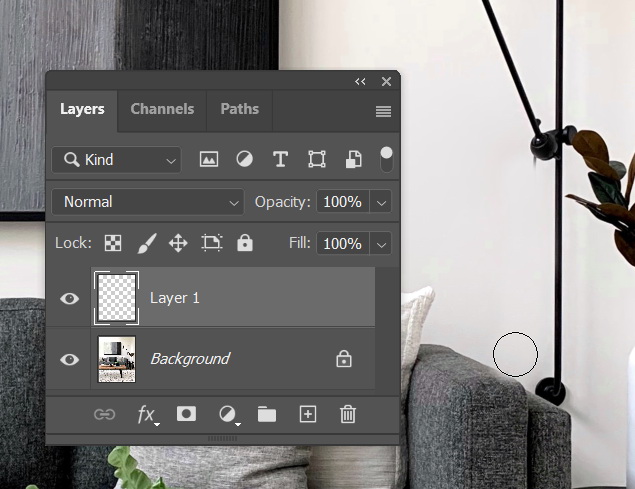Filter for smart object layers icon
Image resolution: width=635 pixels, height=489 pixels.
(353, 160)
